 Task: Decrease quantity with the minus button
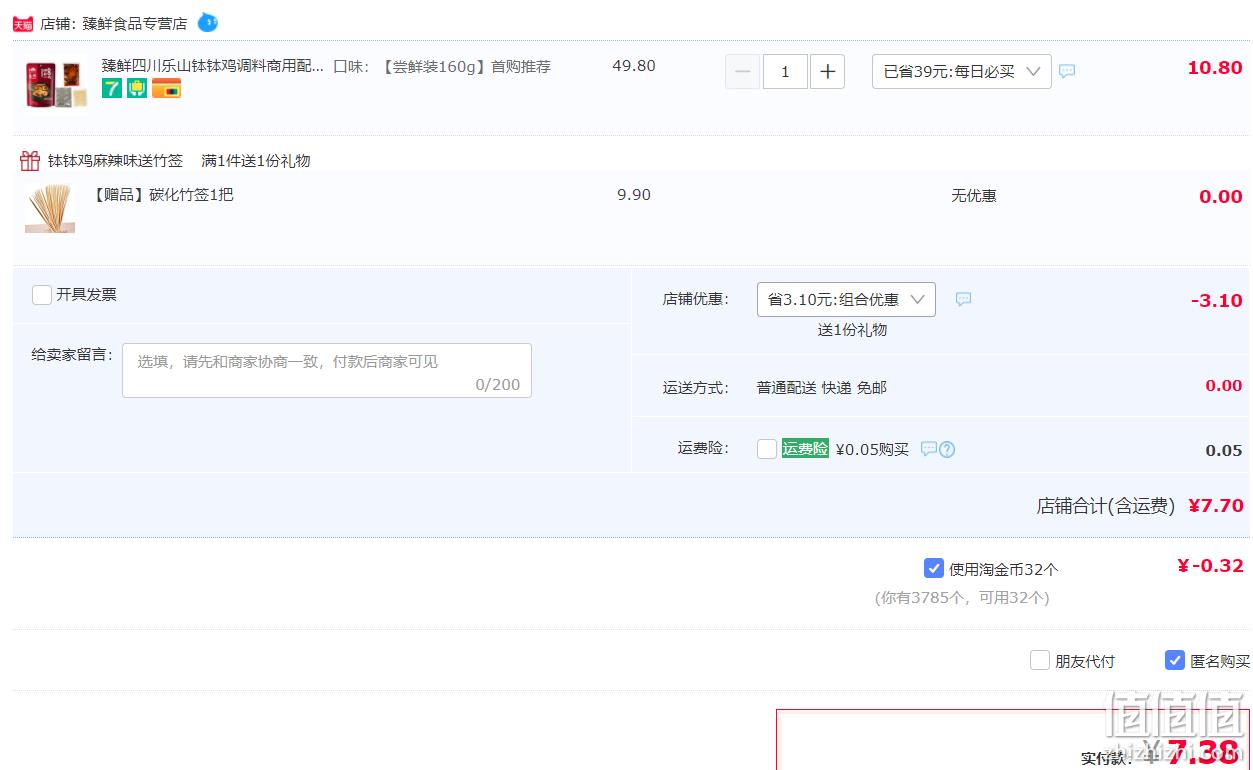click(742, 72)
